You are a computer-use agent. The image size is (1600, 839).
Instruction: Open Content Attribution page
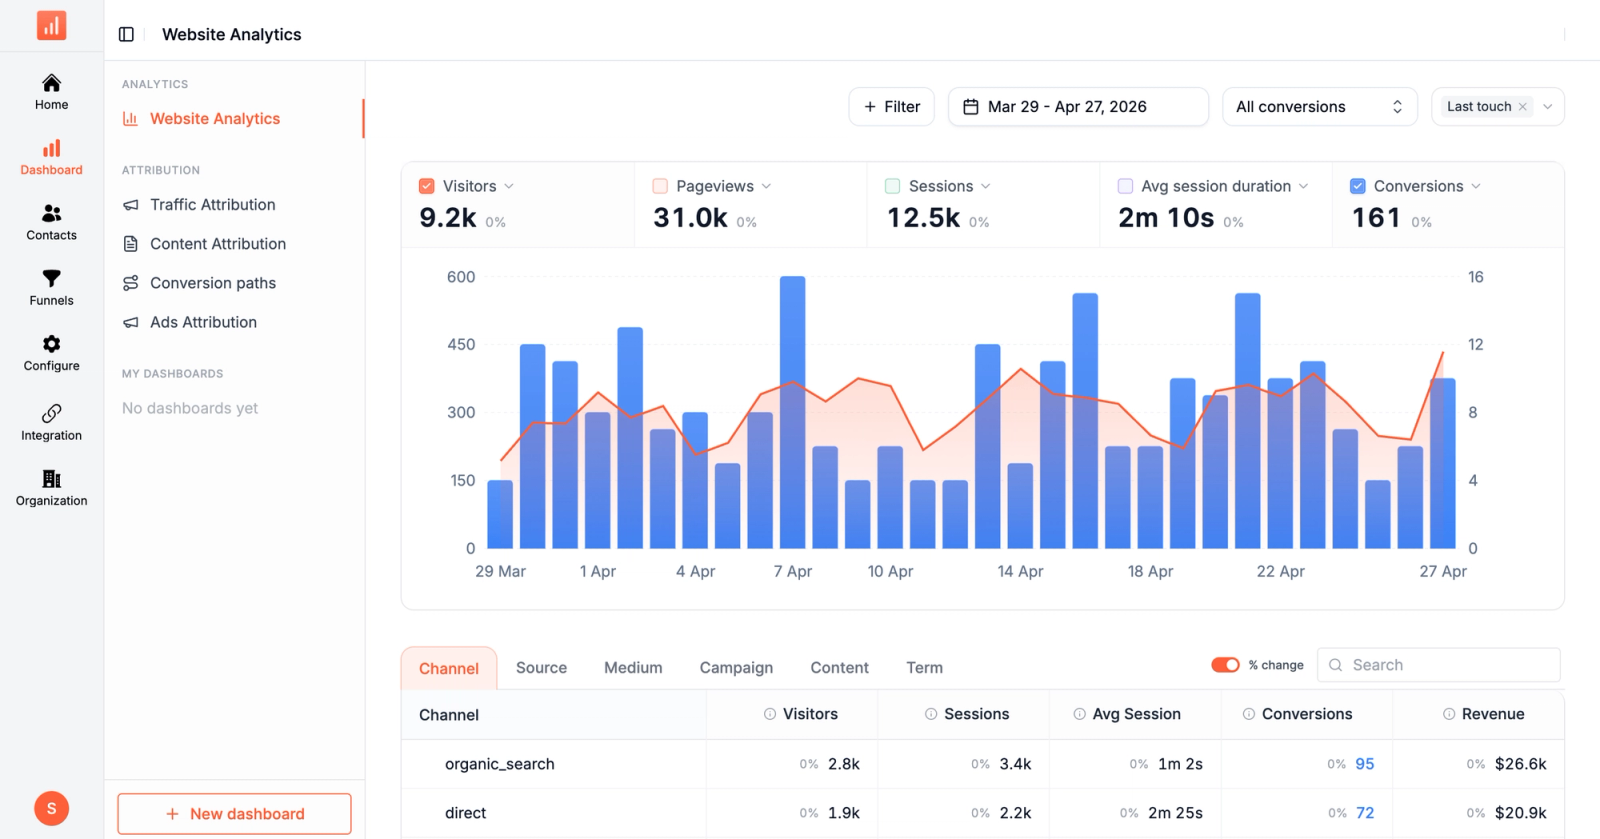pos(218,244)
